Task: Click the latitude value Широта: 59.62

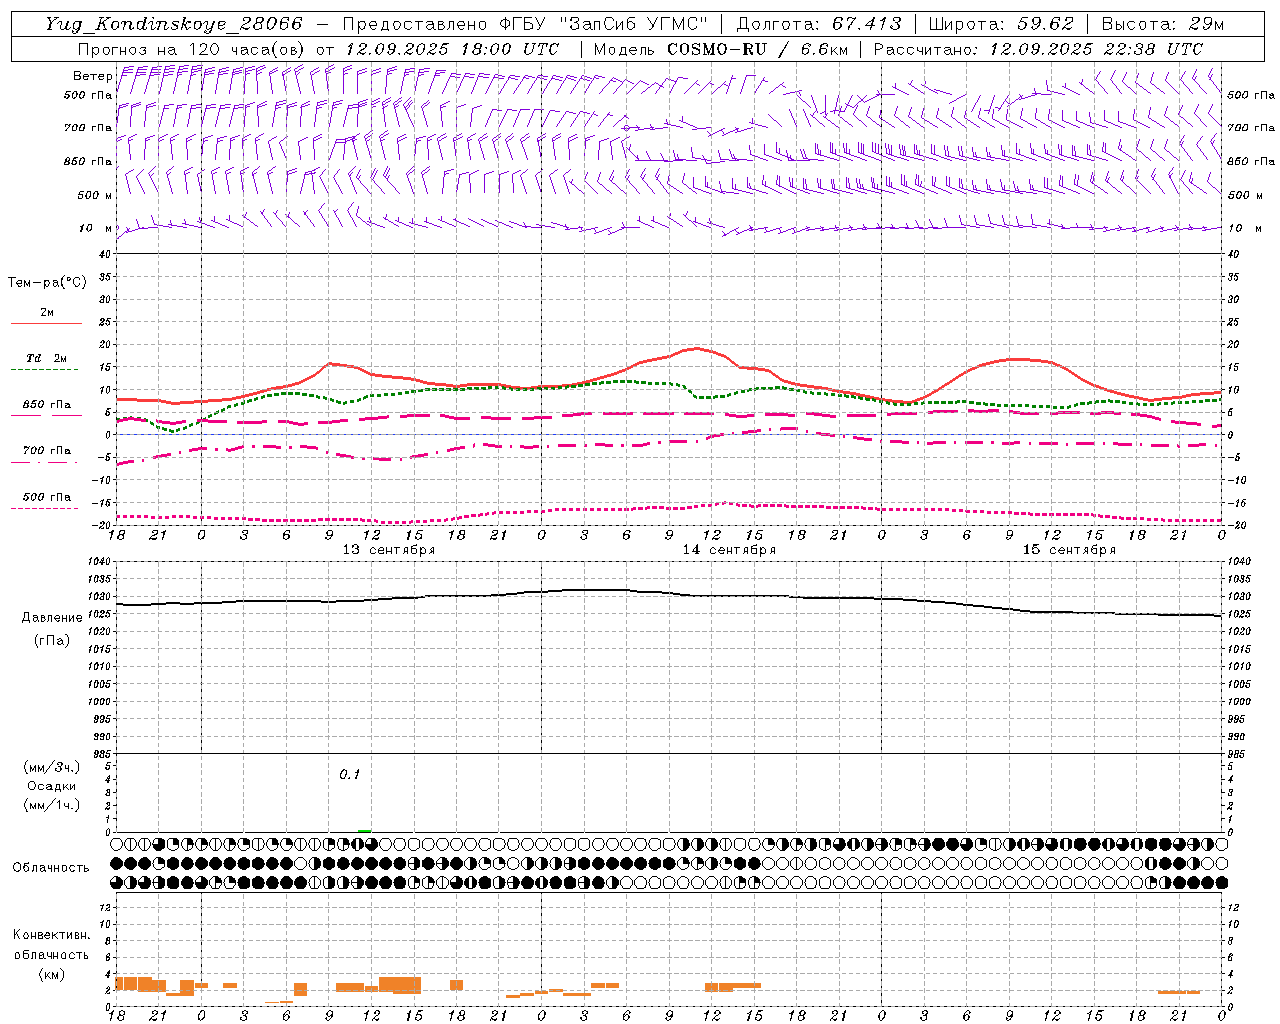Action: tap(1001, 24)
